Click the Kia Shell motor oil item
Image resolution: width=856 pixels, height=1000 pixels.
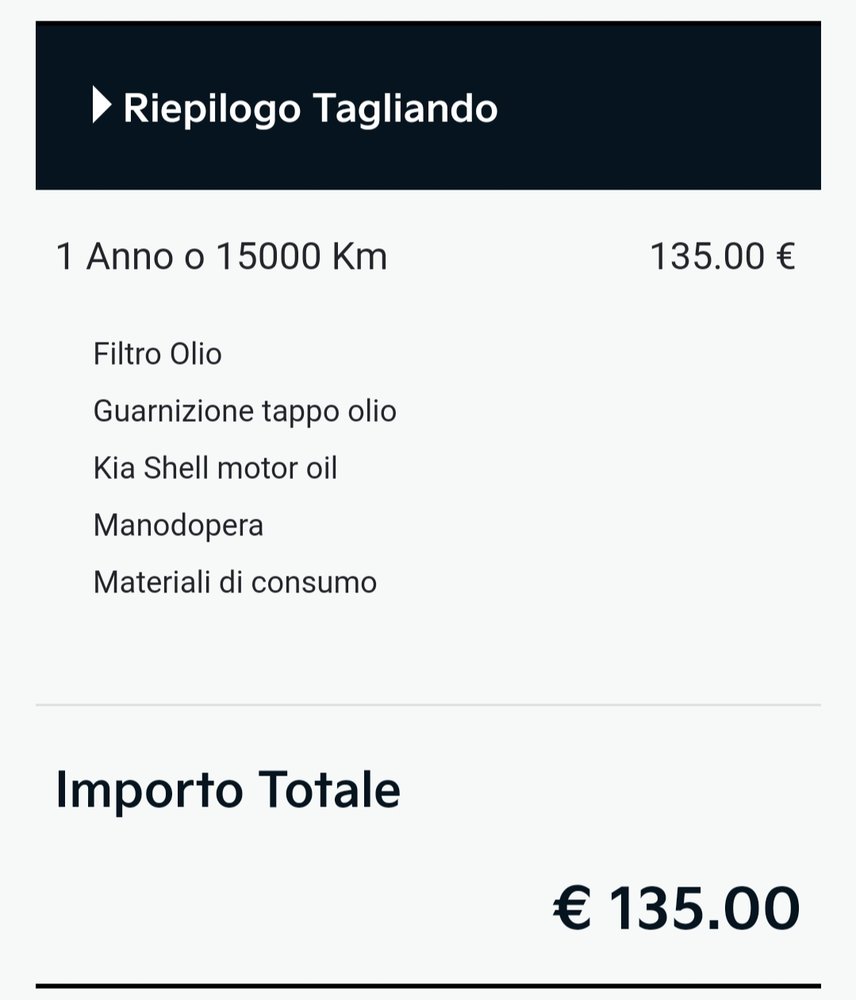pos(215,468)
